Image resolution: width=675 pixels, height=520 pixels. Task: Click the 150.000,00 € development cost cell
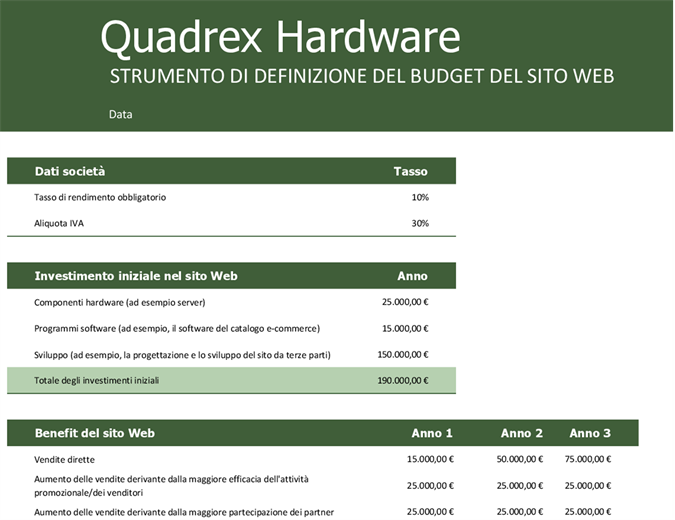point(403,355)
